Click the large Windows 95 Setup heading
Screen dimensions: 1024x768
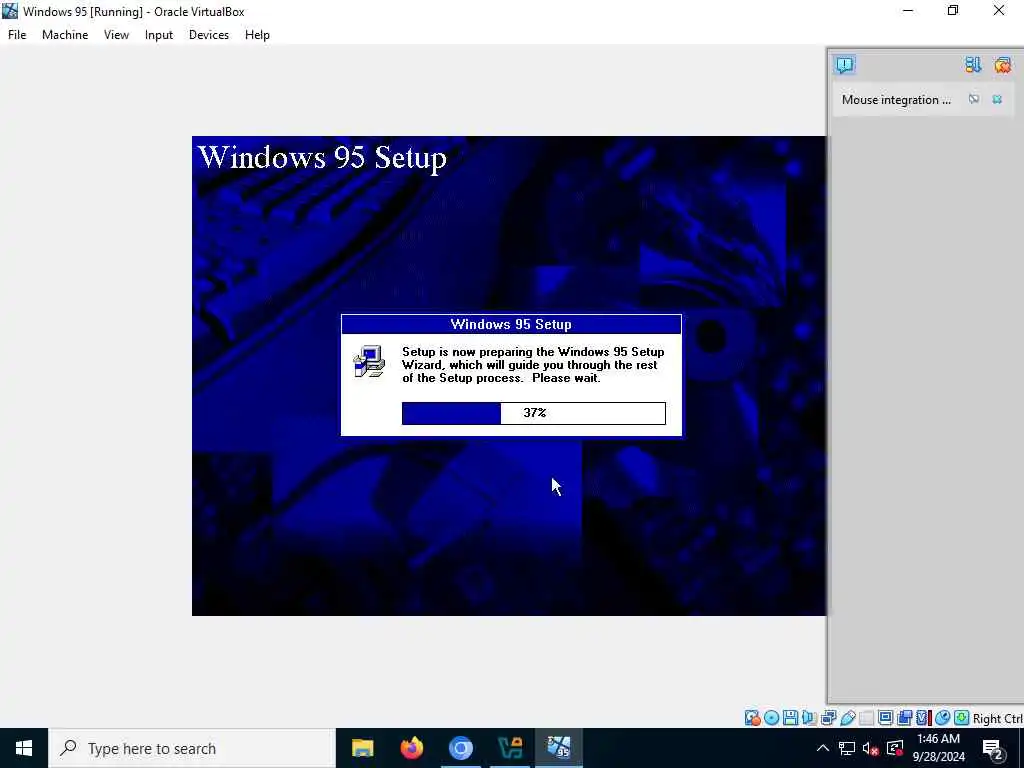[323, 157]
